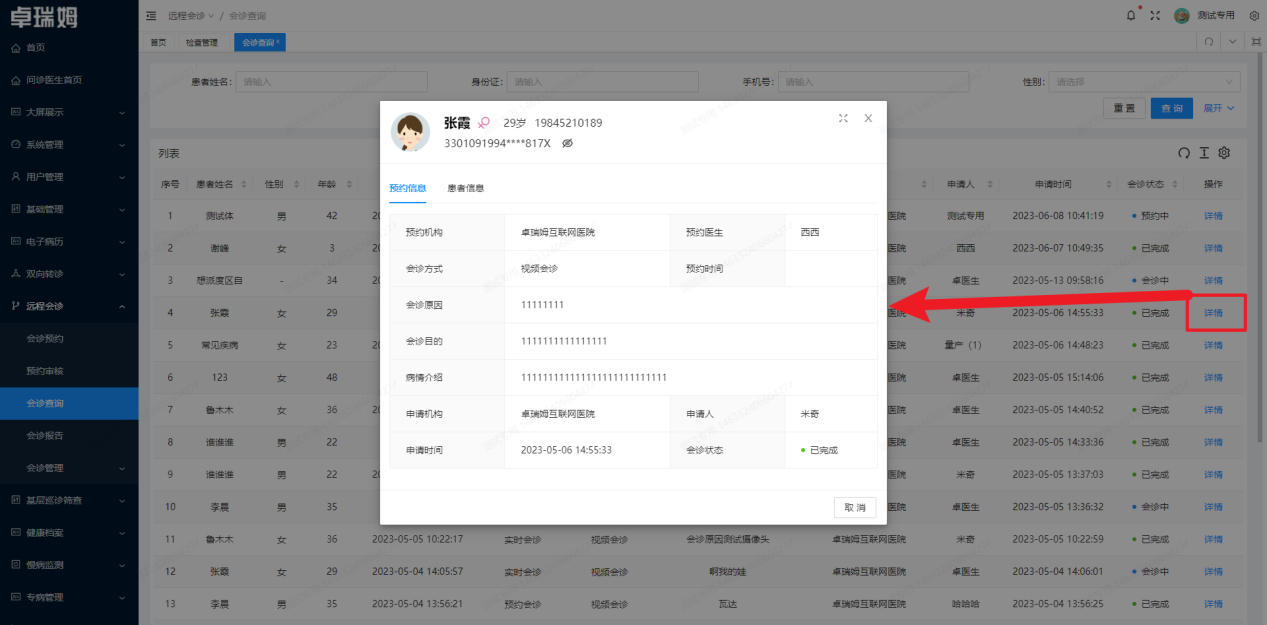Click the 大屏展示 sidebar icon
This screenshot has width=1267, height=625.
tap(15, 112)
